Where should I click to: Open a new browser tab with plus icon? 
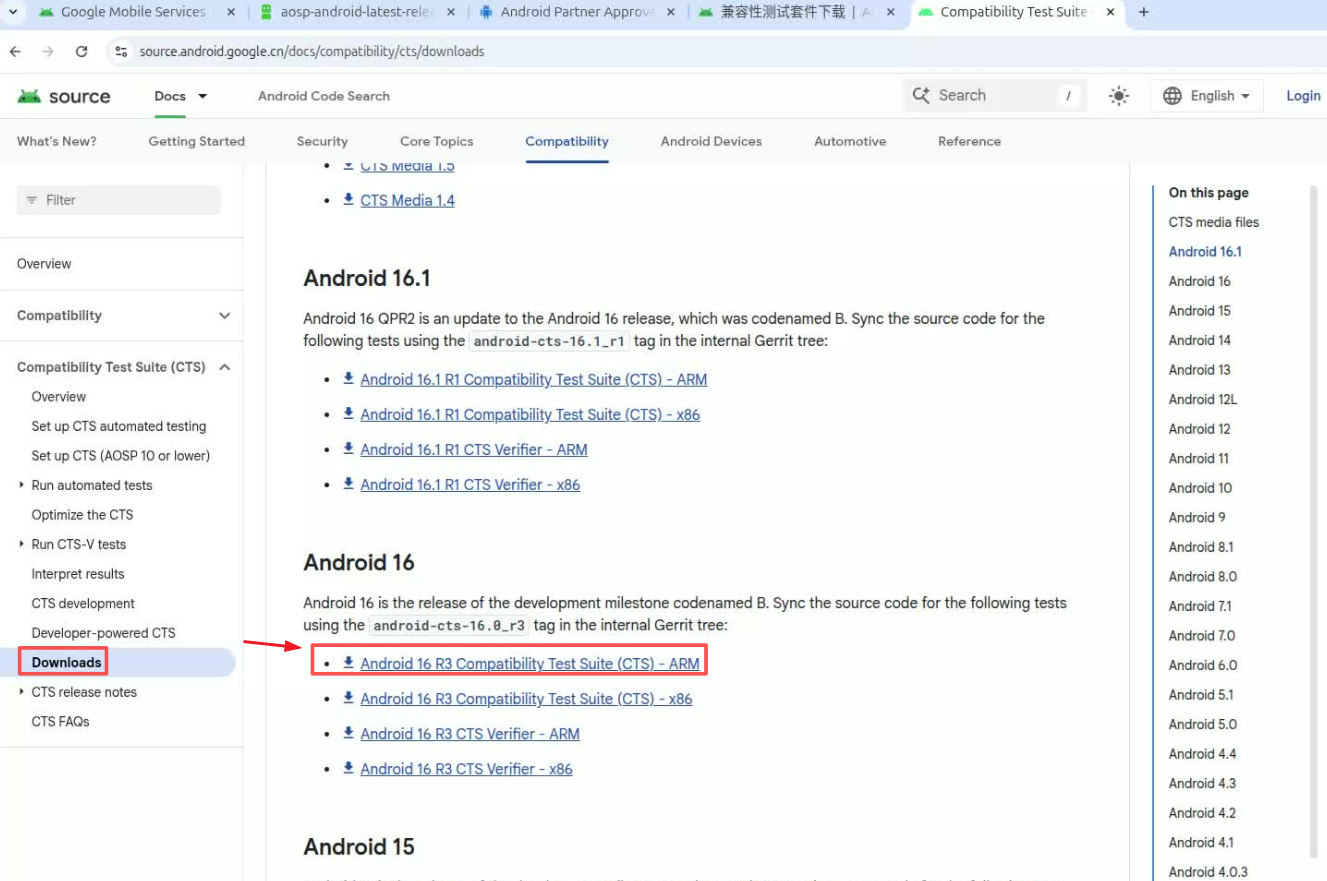[1144, 12]
